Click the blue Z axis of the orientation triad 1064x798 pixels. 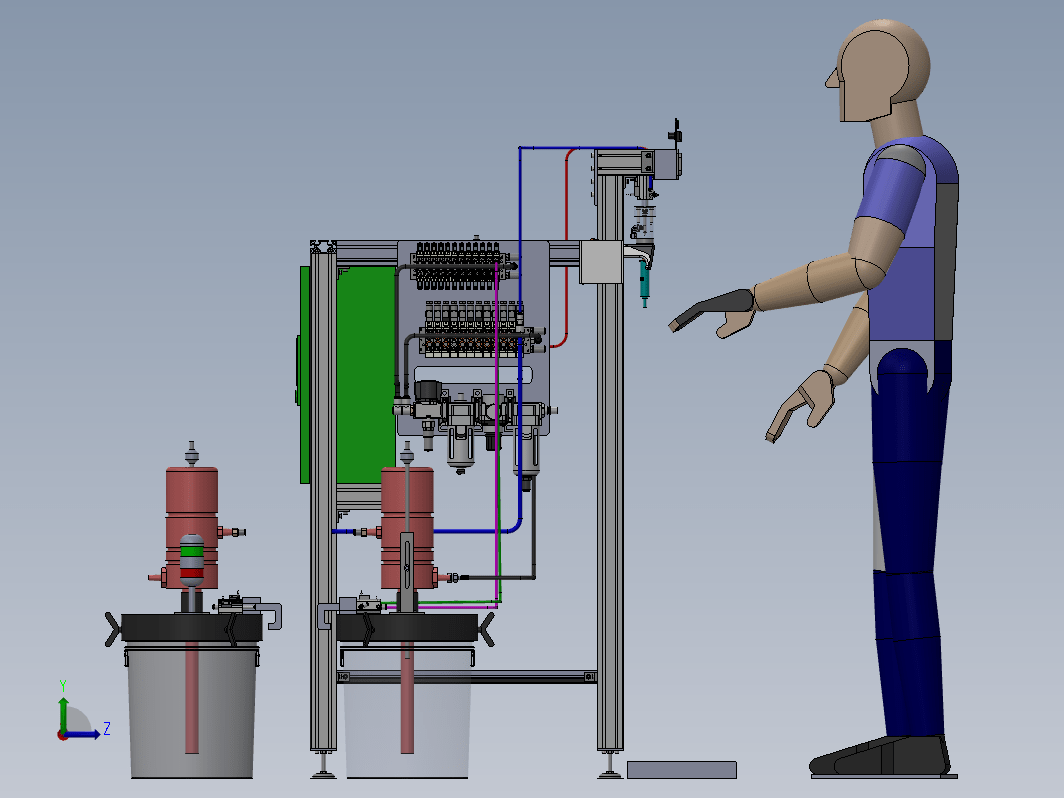83,734
